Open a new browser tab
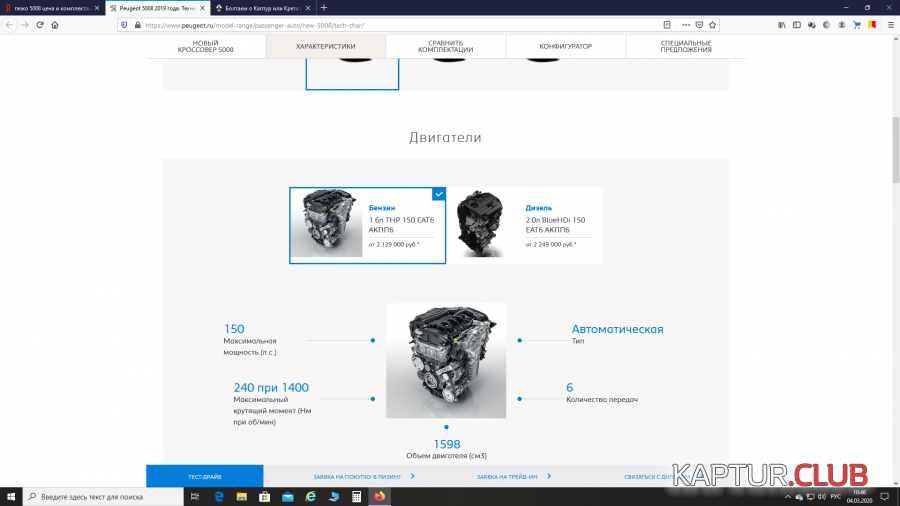900x506 pixels. click(x=324, y=8)
